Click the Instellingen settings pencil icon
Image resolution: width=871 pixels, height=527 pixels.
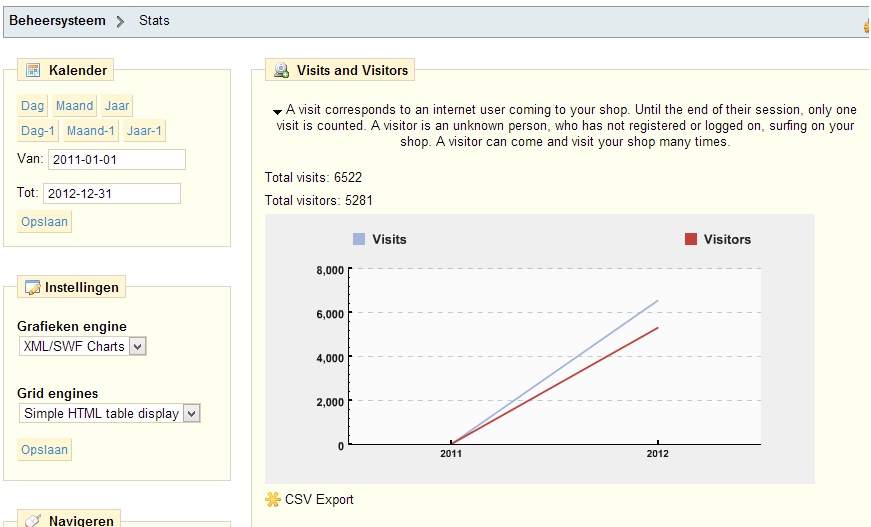33,287
